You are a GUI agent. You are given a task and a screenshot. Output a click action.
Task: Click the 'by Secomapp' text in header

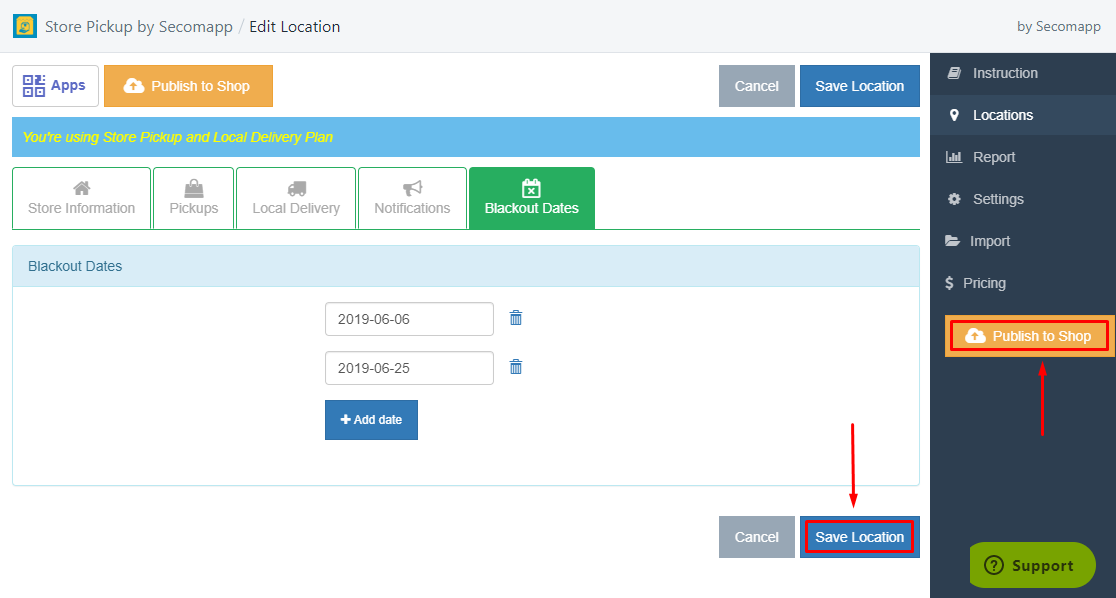(x=1059, y=27)
